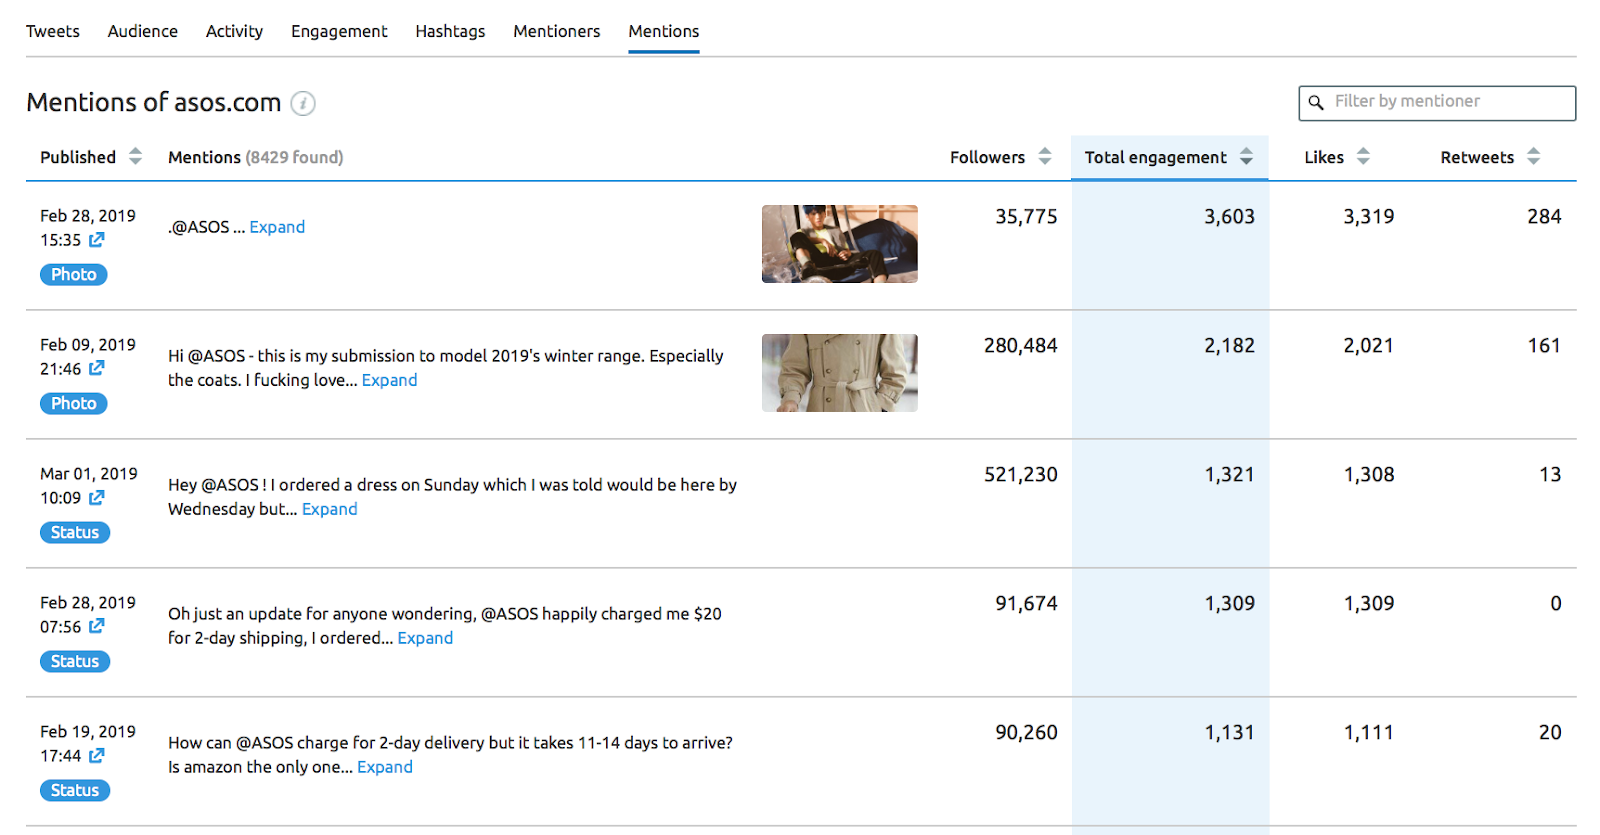Switch to the Mentioners tab
The width and height of the screenshot is (1600, 835).
tap(557, 31)
